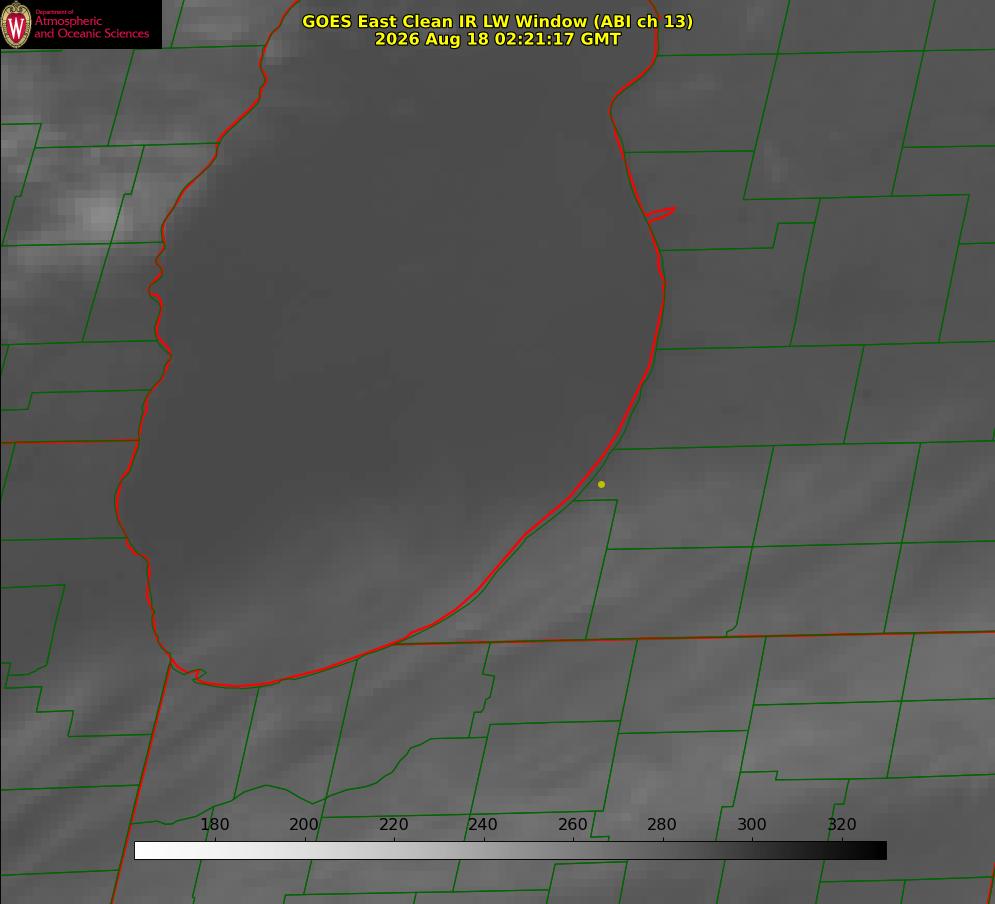Click the Department of text in the logo banner
The width and height of the screenshot is (995, 904).
coord(54,11)
